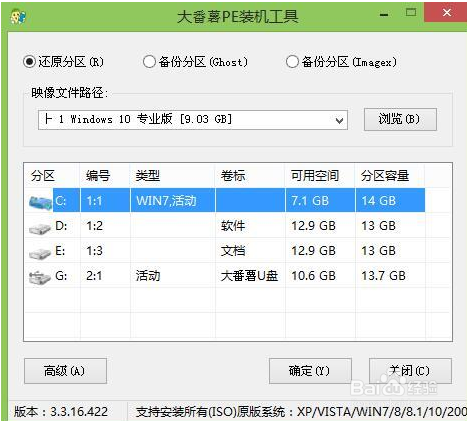Click the 关闭 (C) button
The image size is (467, 421).
pos(410,371)
